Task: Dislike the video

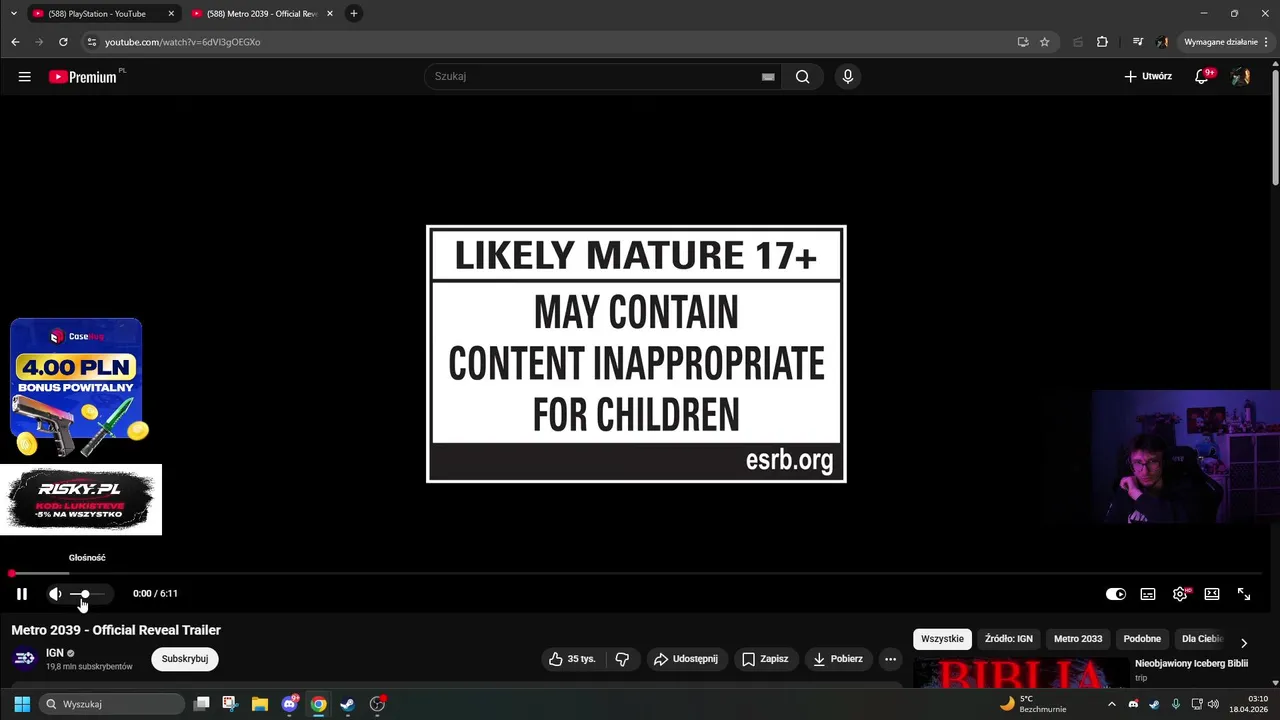Action: click(x=622, y=659)
